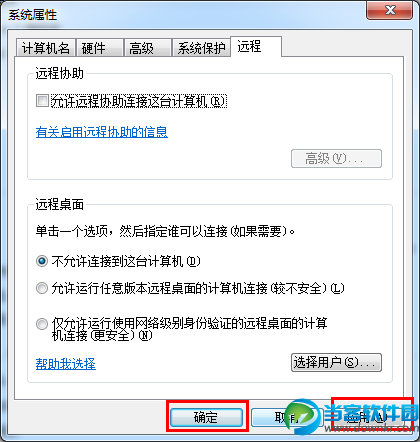Click the 远程桌面 group heading
This screenshot has width=420, height=442.
point(60,204)
